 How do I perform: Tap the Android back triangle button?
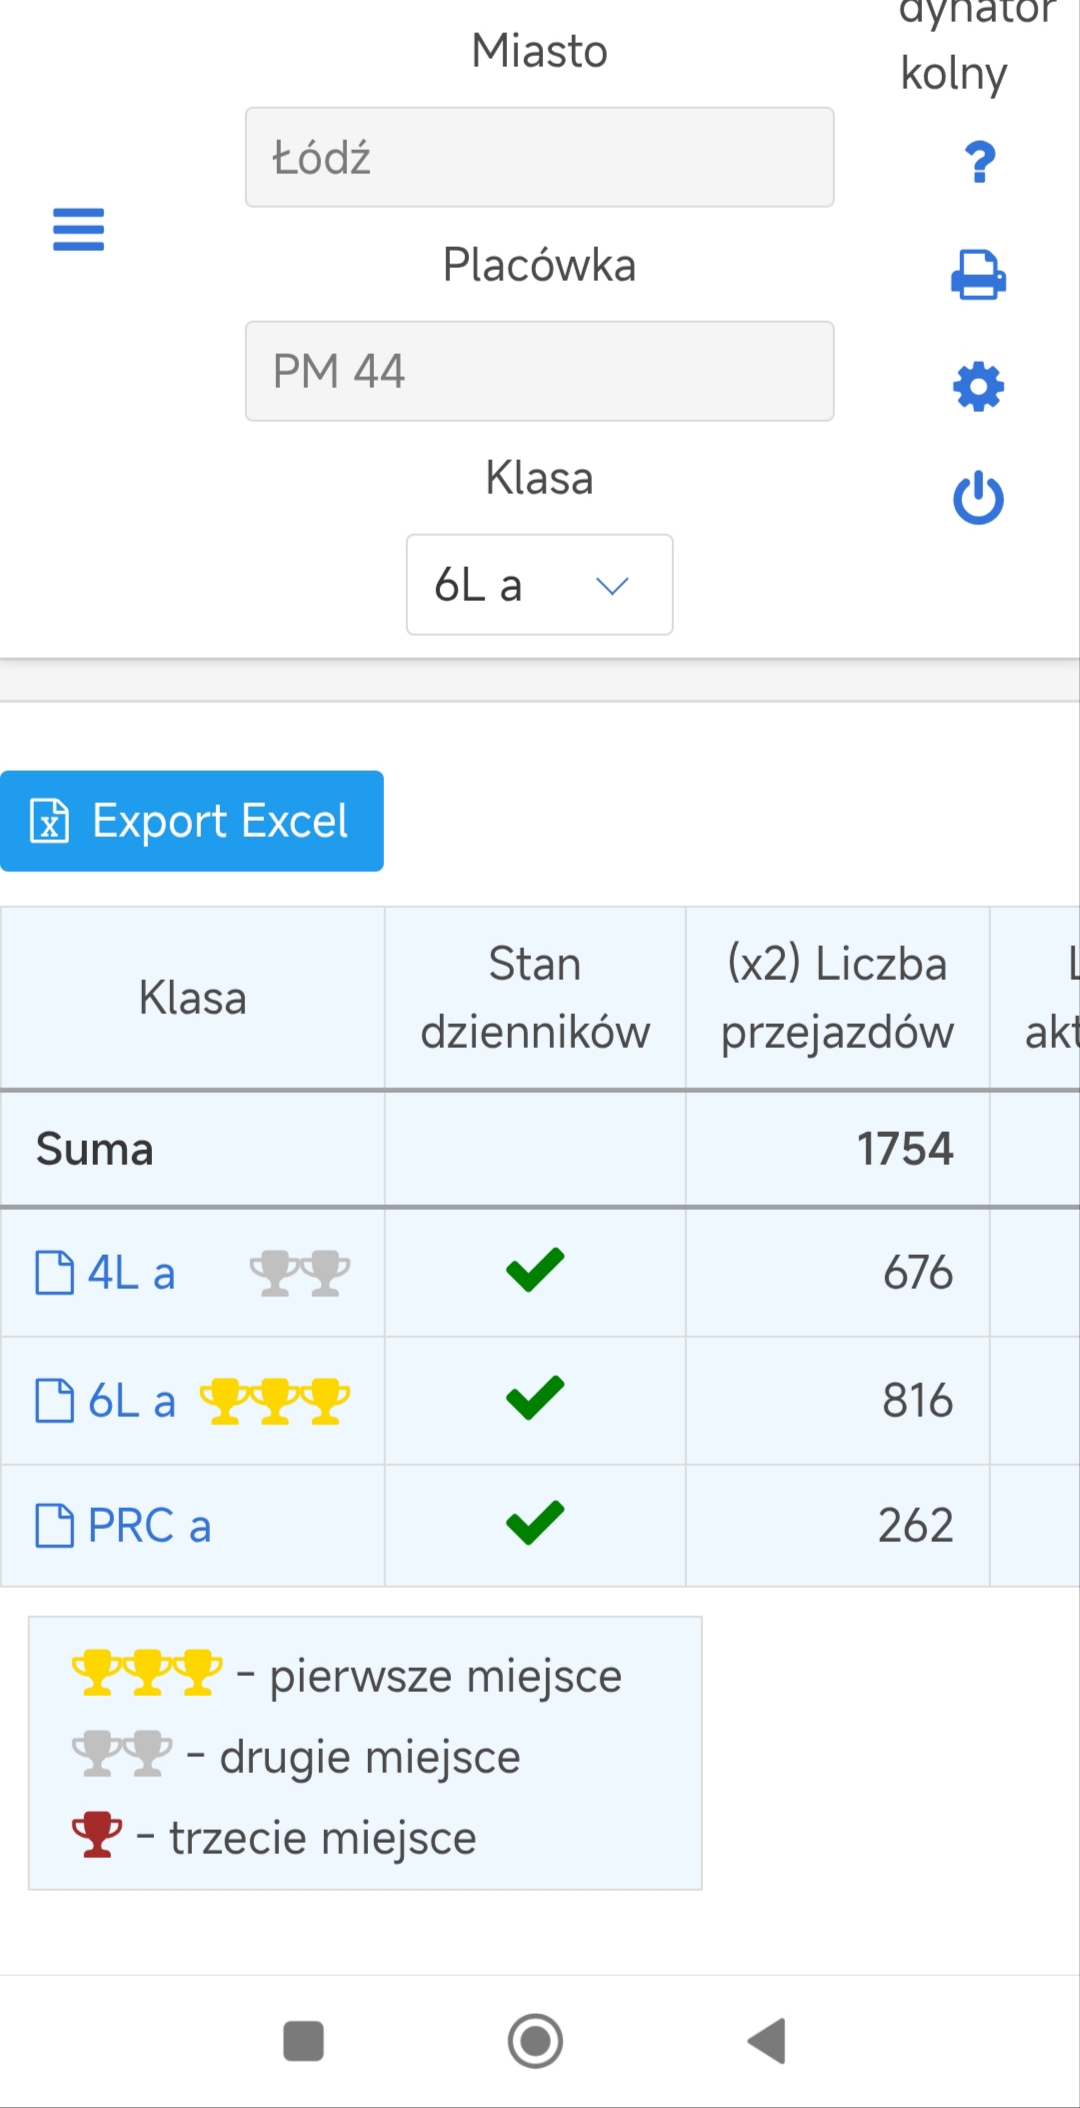tap(767, 2041)
